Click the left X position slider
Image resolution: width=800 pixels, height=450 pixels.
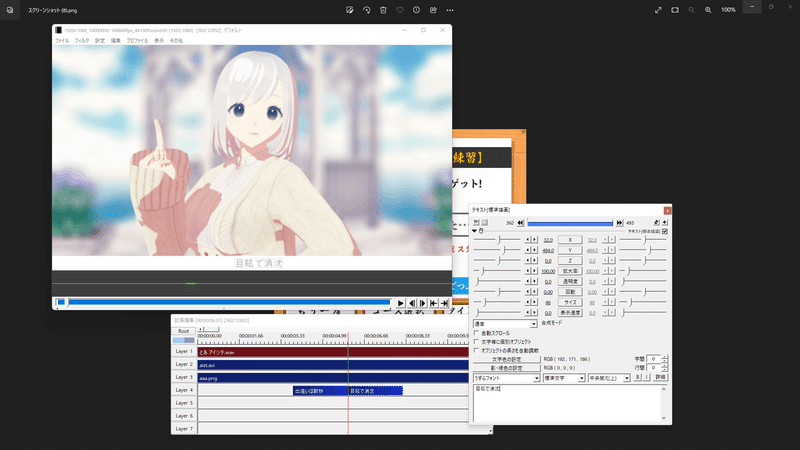pyautogui.click(x=497, y=240)
